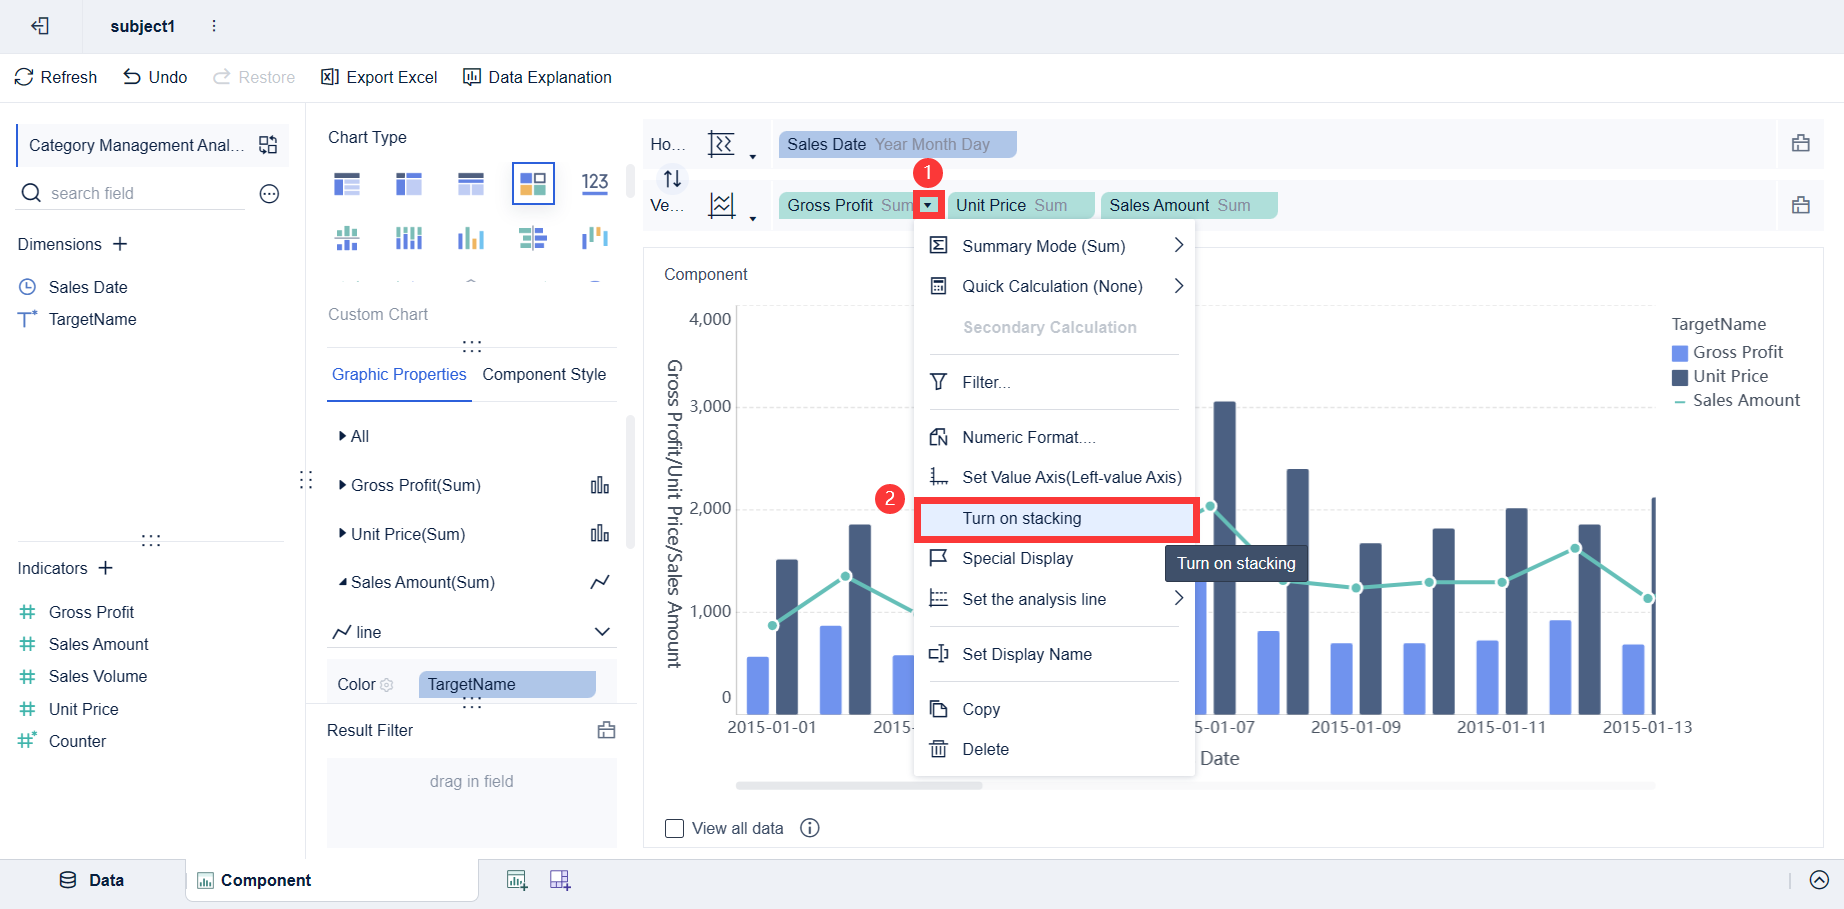The width and height of the screenshot is (1844, 909).
Task: Click the switch dataset icon beside Category Management
Action: (268, 145)
